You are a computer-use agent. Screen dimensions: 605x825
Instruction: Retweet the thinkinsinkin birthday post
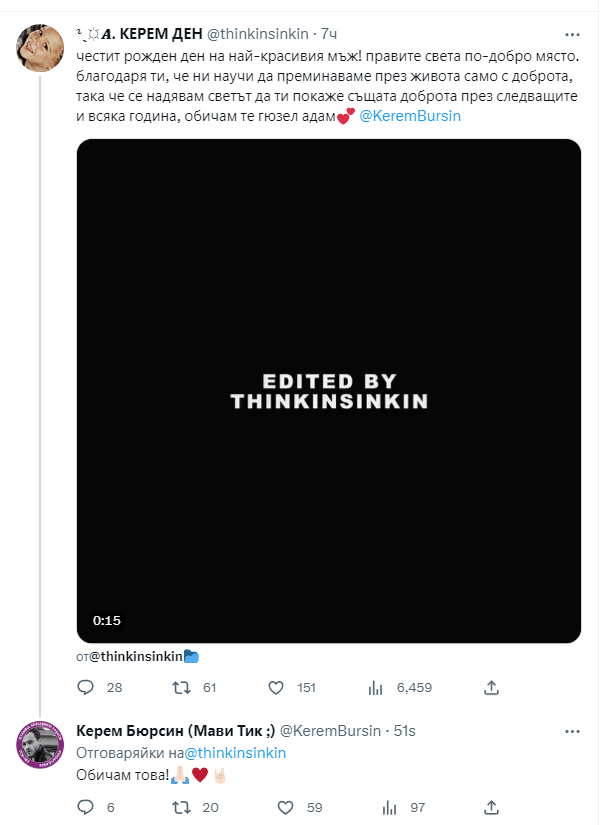(182, 688)
